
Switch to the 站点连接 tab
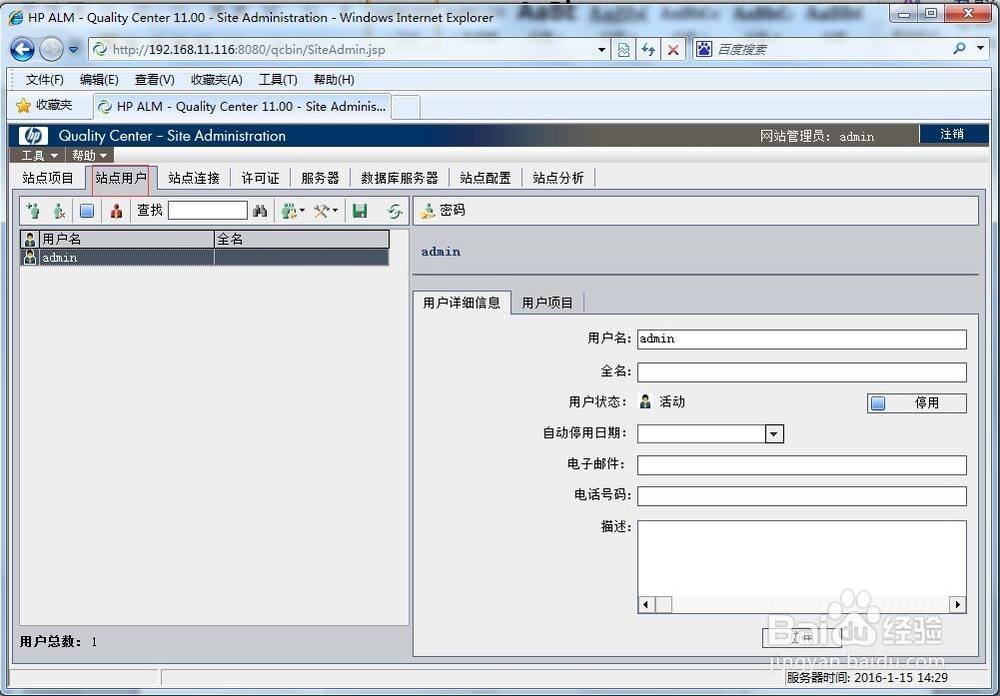[x=194, y=178]
